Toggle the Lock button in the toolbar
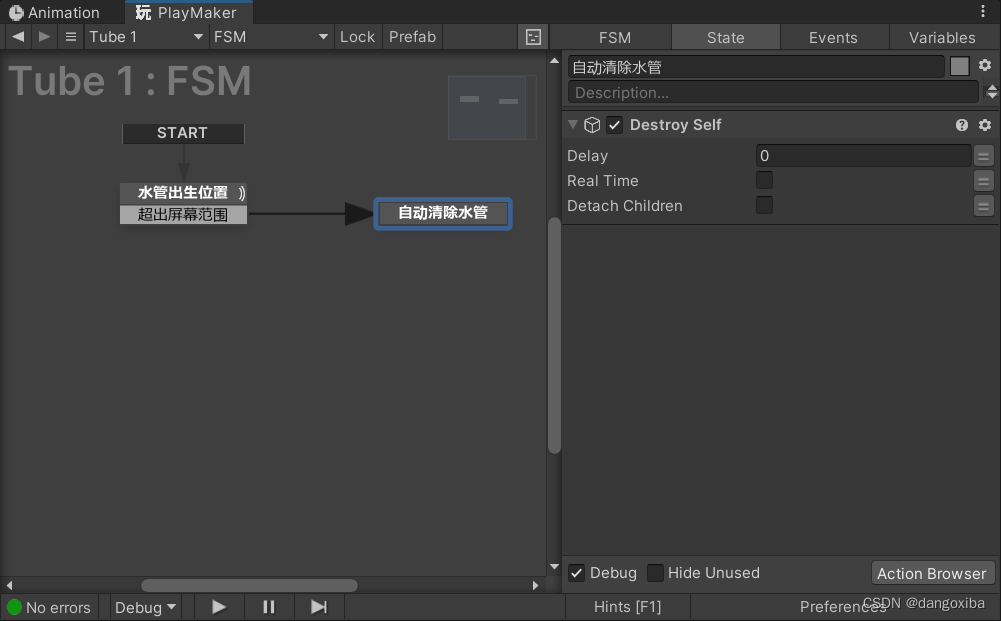 tap(358, 37)
